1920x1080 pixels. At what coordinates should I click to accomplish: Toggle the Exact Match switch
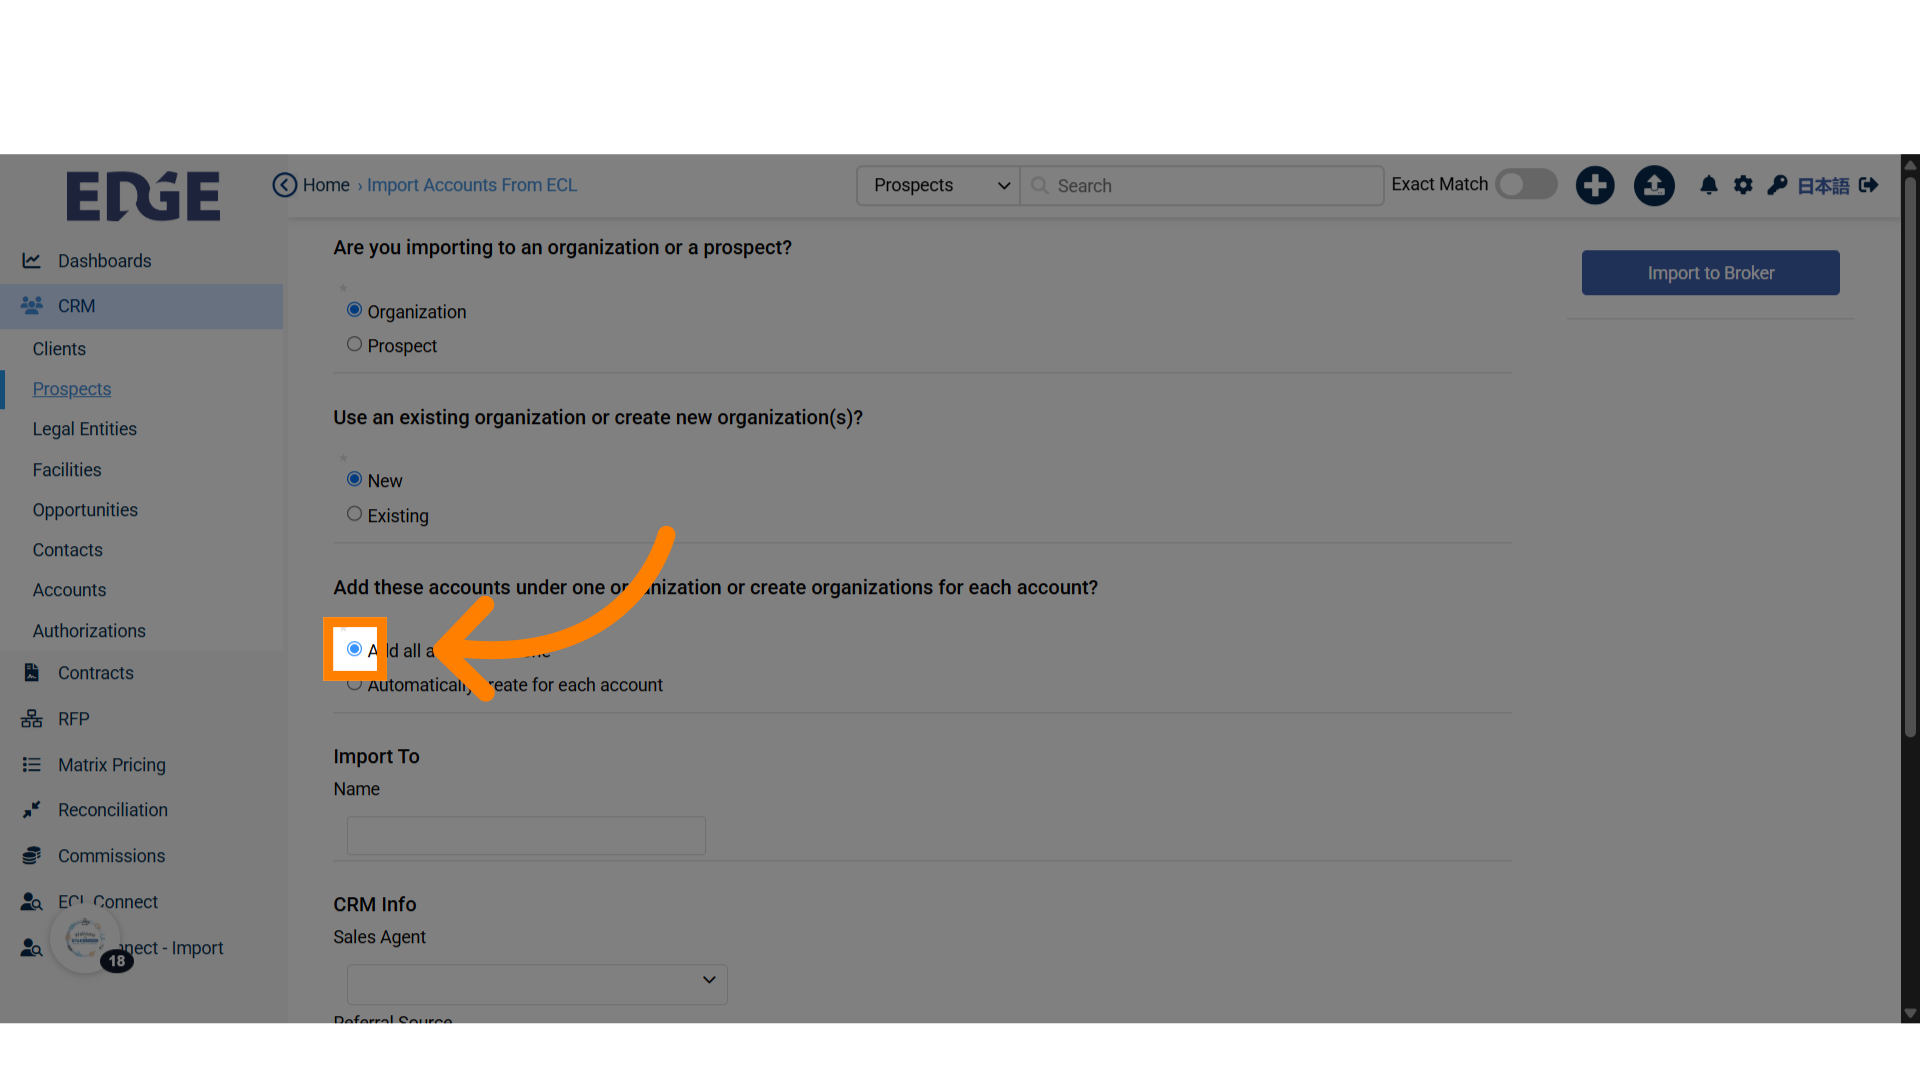[x=1526, y=184]
